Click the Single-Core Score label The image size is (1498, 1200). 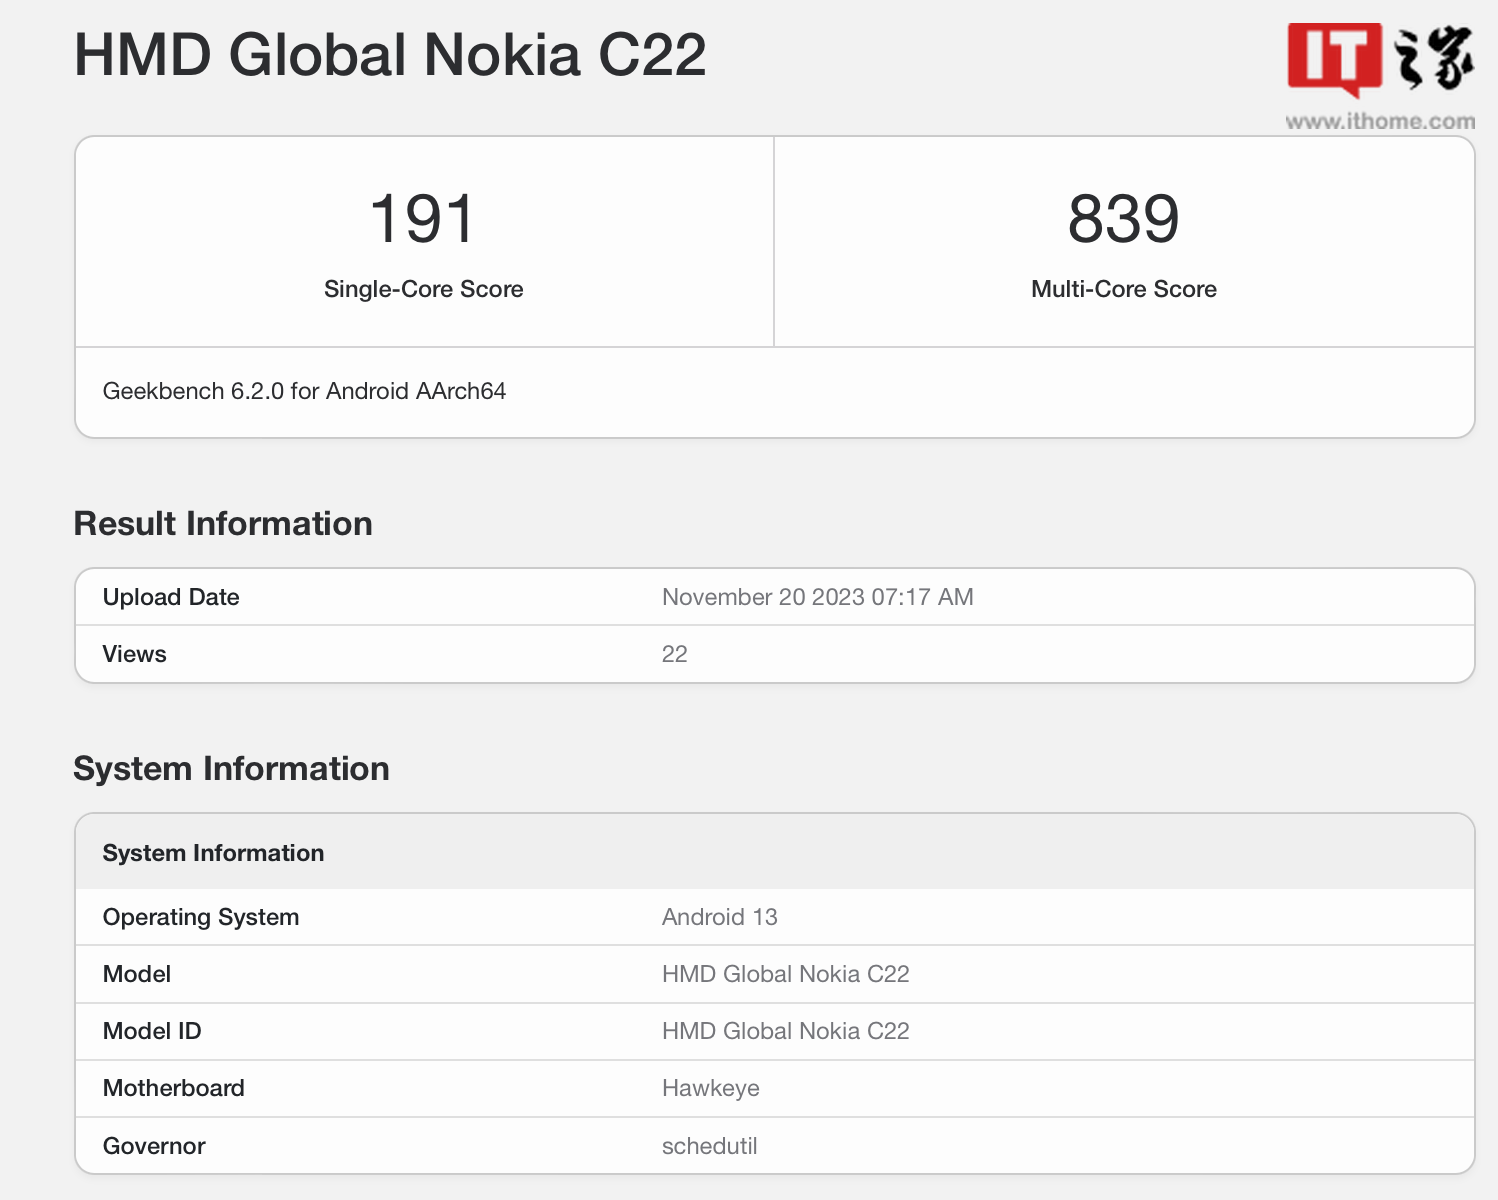point(423,289)
